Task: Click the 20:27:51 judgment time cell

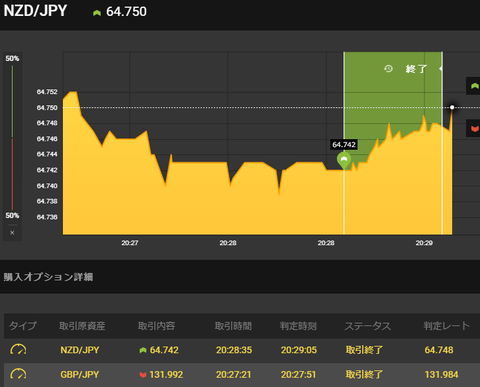Action: point(298,375)
